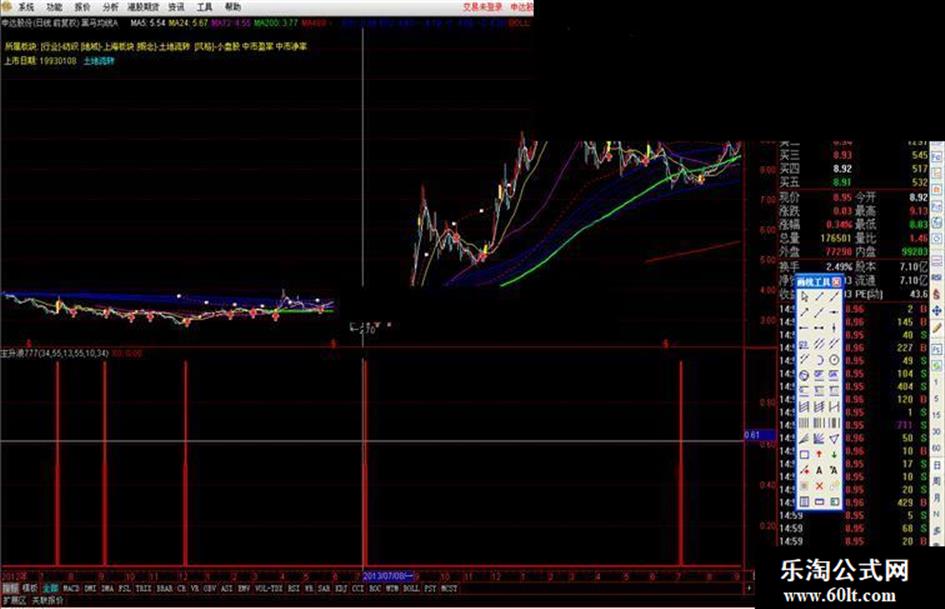Click the MA200: 3.77 readout
Screen dimensions: 945x609
276,23
